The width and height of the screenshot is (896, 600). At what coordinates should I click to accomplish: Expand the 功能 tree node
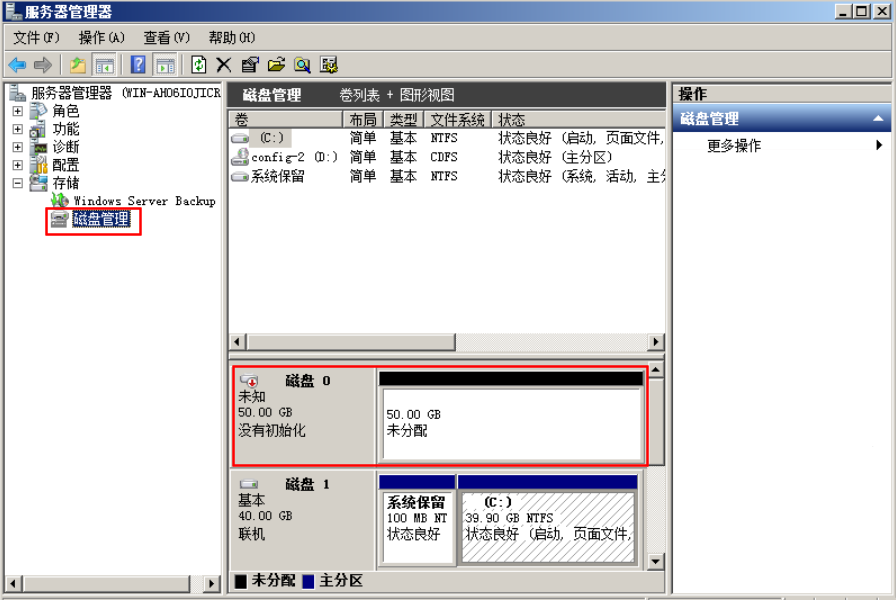pyautogui.click(x=17, y=129)
